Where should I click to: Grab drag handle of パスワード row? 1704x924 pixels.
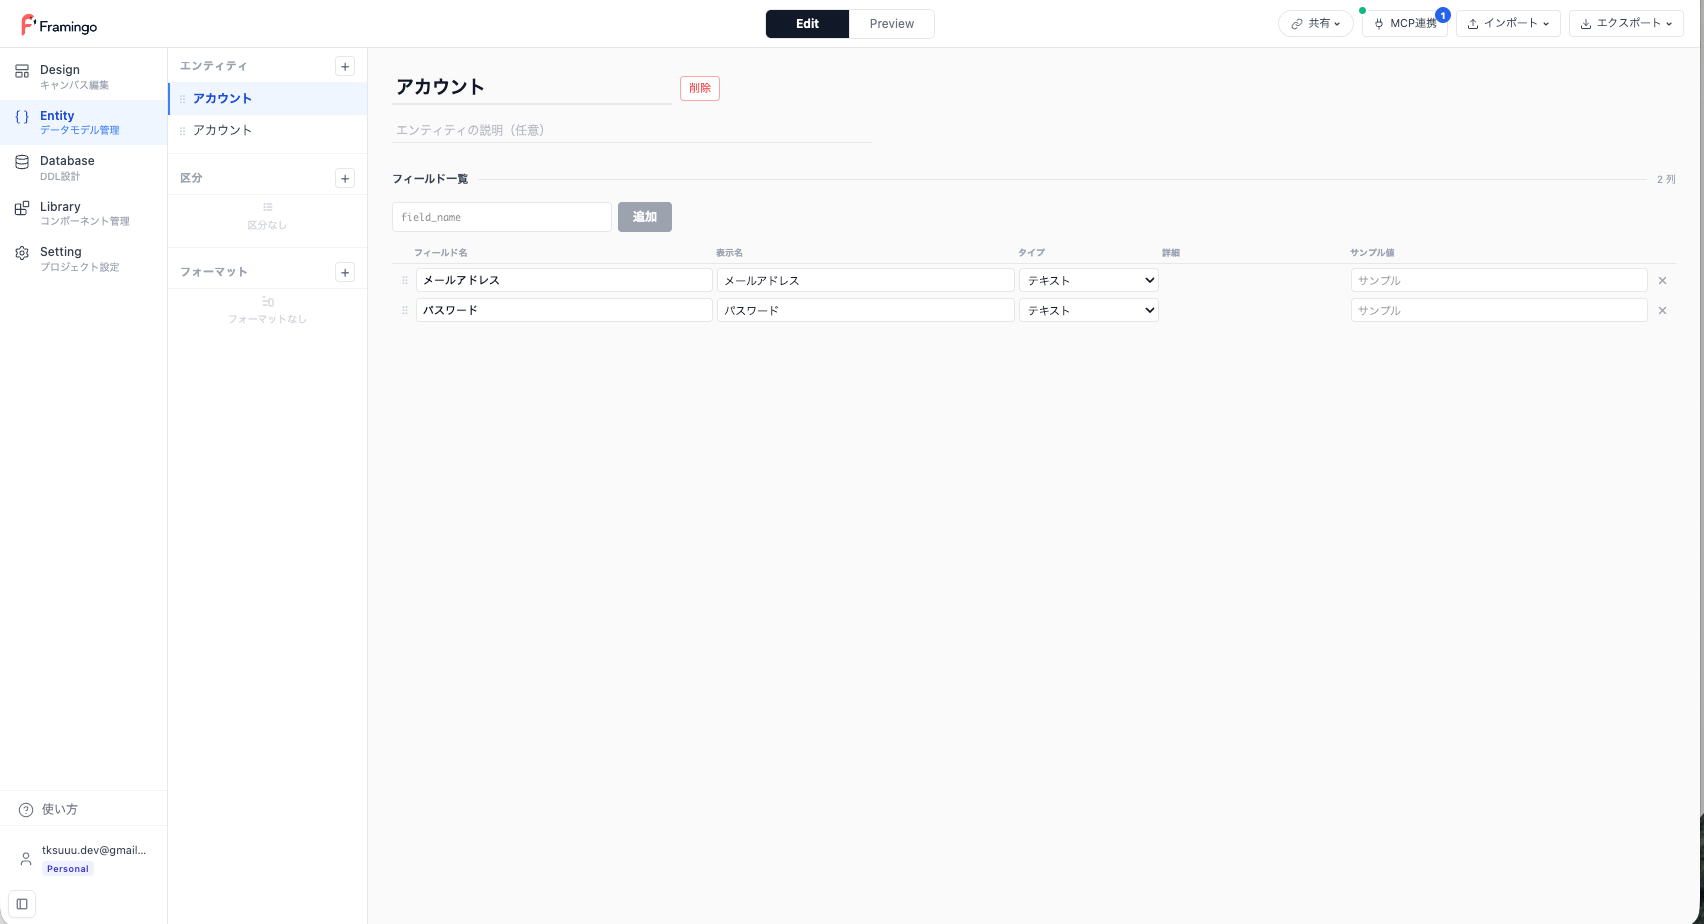[405, 311]
